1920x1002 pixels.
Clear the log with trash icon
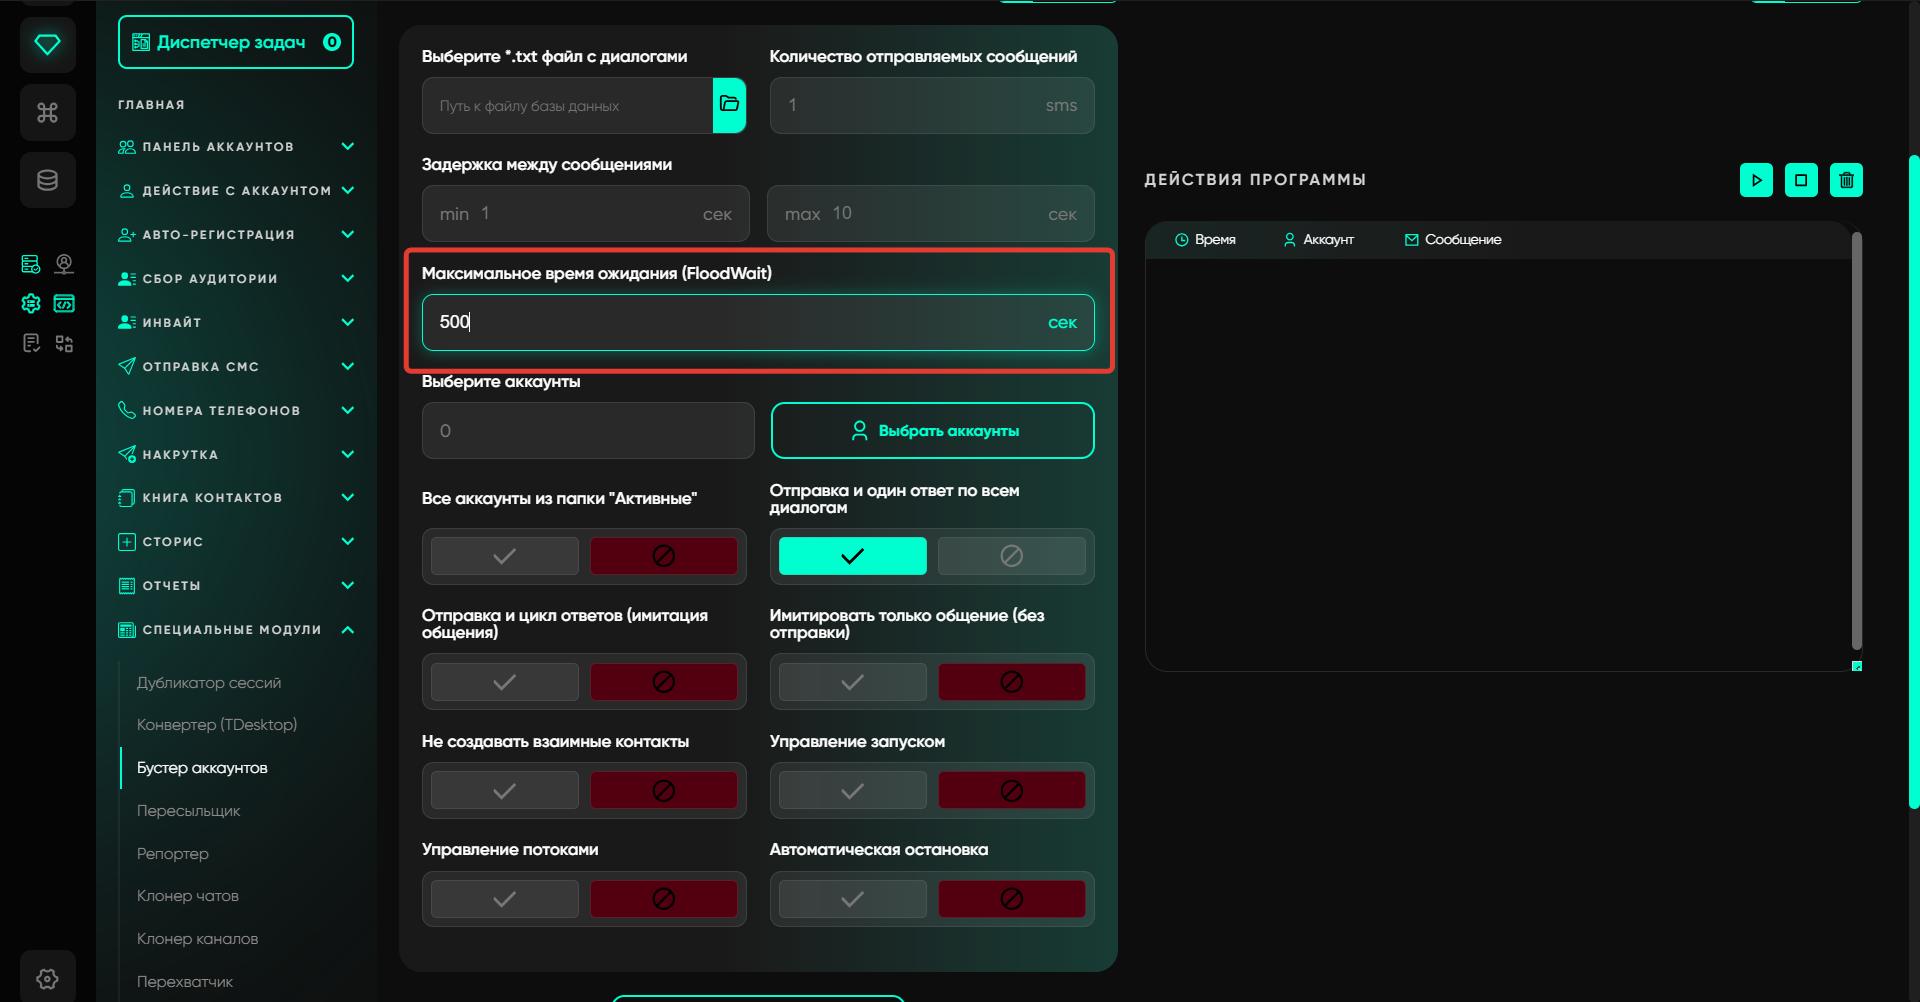[x=1846, y=180]
